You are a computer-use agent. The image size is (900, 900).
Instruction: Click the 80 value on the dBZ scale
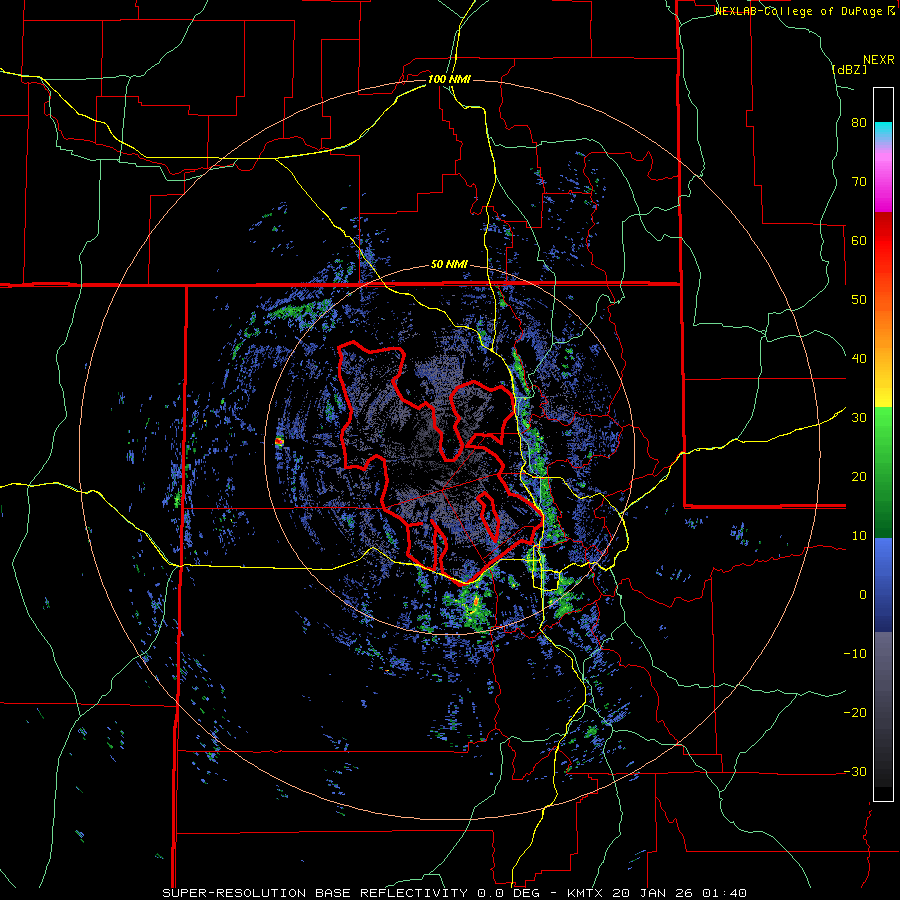859,123
